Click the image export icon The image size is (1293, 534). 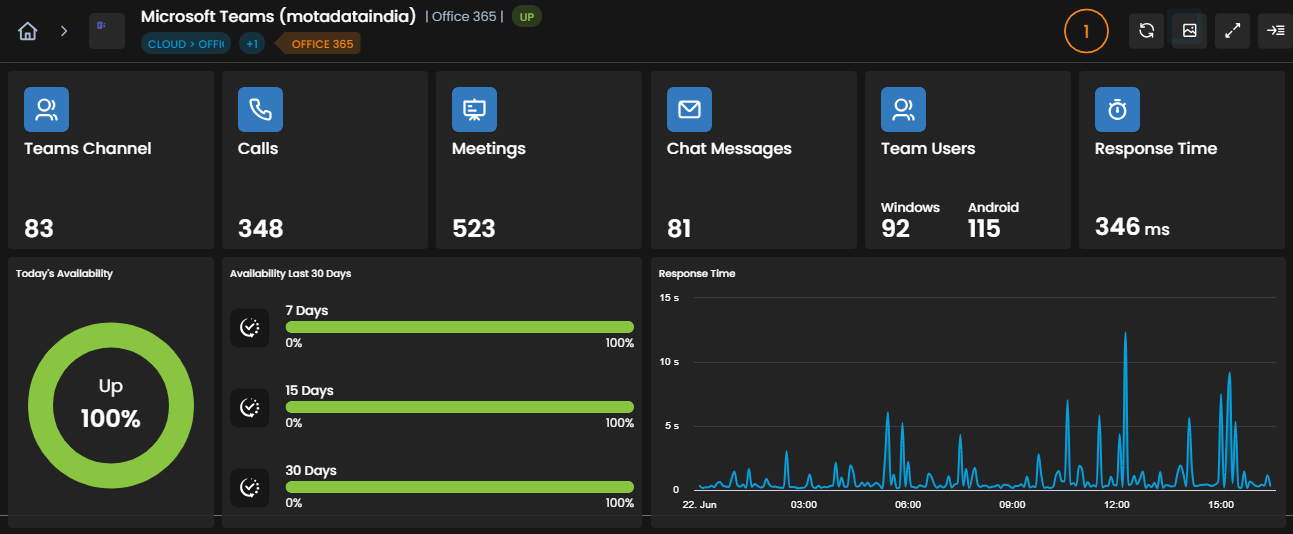[x=1189, y=31]
